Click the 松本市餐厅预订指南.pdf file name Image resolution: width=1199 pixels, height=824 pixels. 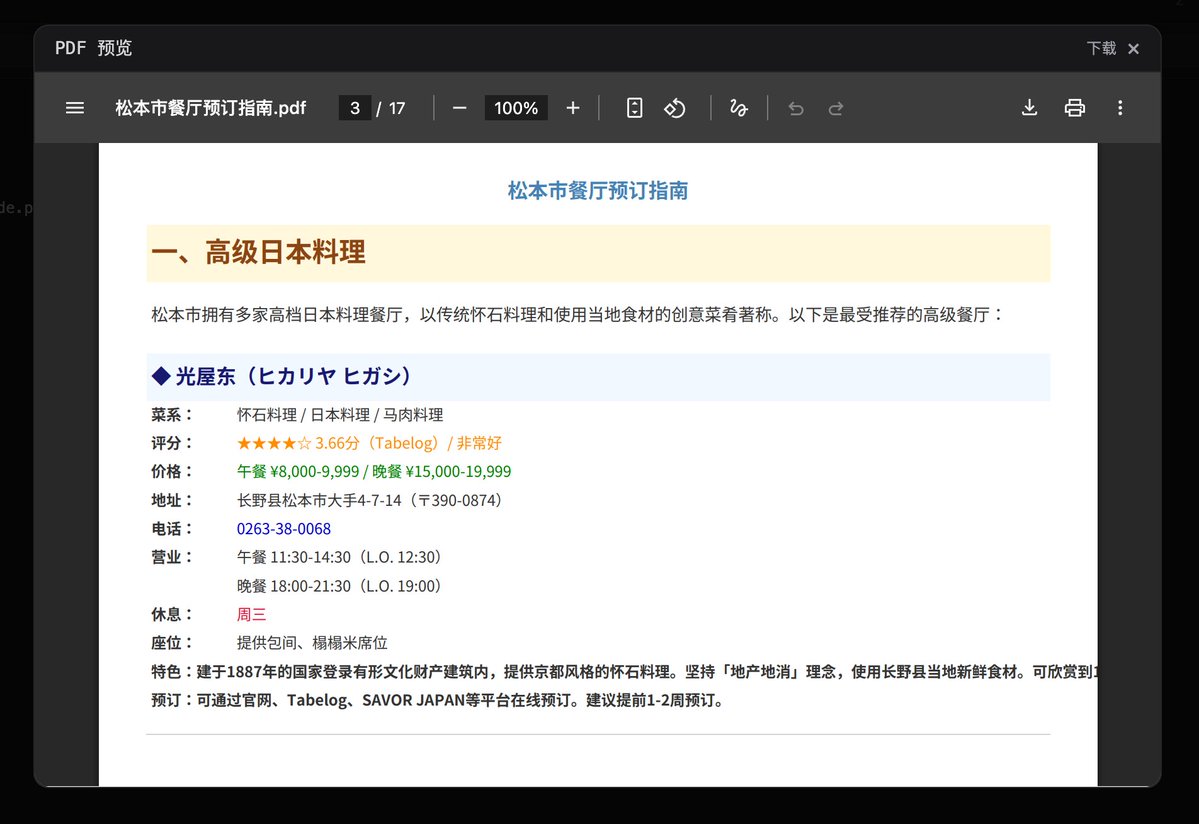tap(211, 108)
